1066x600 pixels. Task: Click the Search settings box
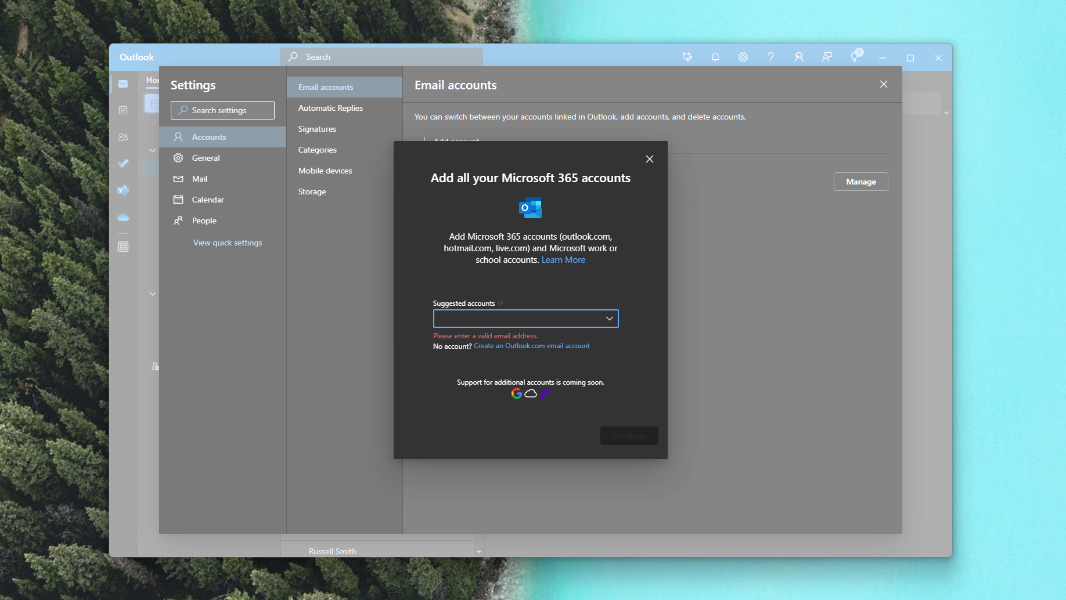[x=222, y=110]
